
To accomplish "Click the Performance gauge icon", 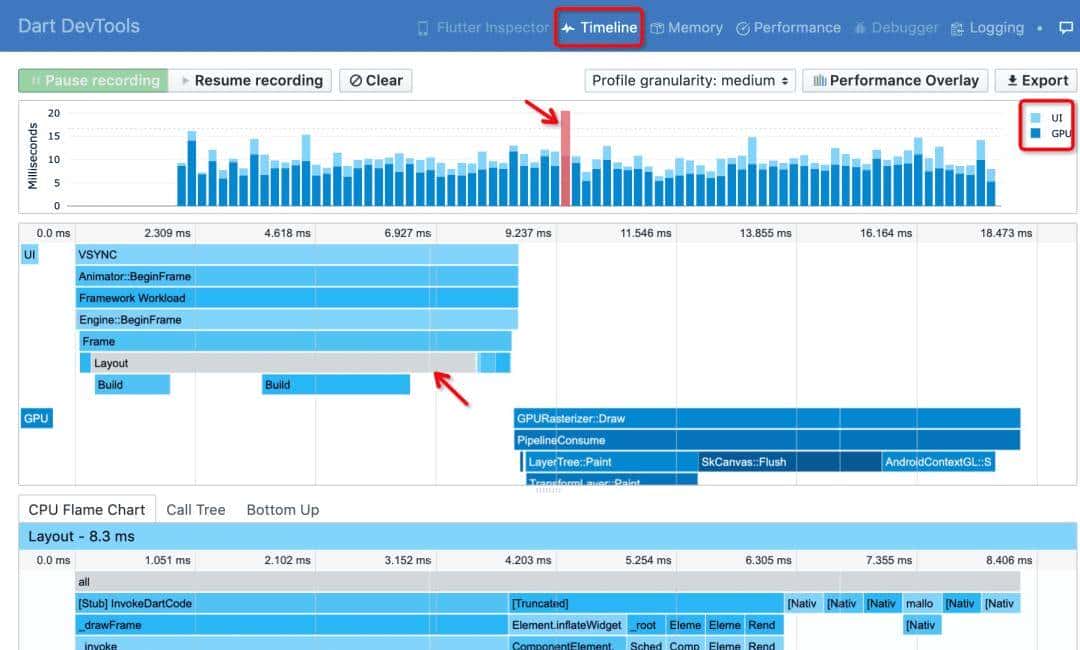I will tap(743, 28).
